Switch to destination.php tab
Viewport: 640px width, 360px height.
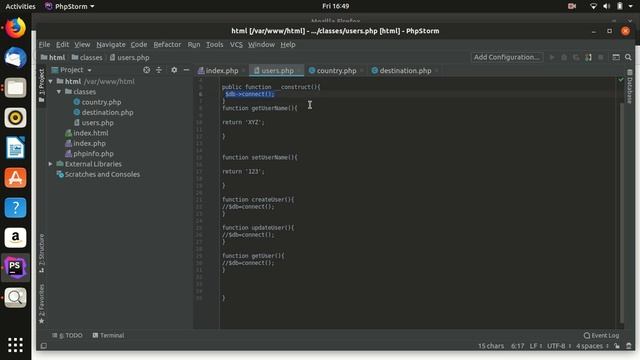tap(404, 71)
